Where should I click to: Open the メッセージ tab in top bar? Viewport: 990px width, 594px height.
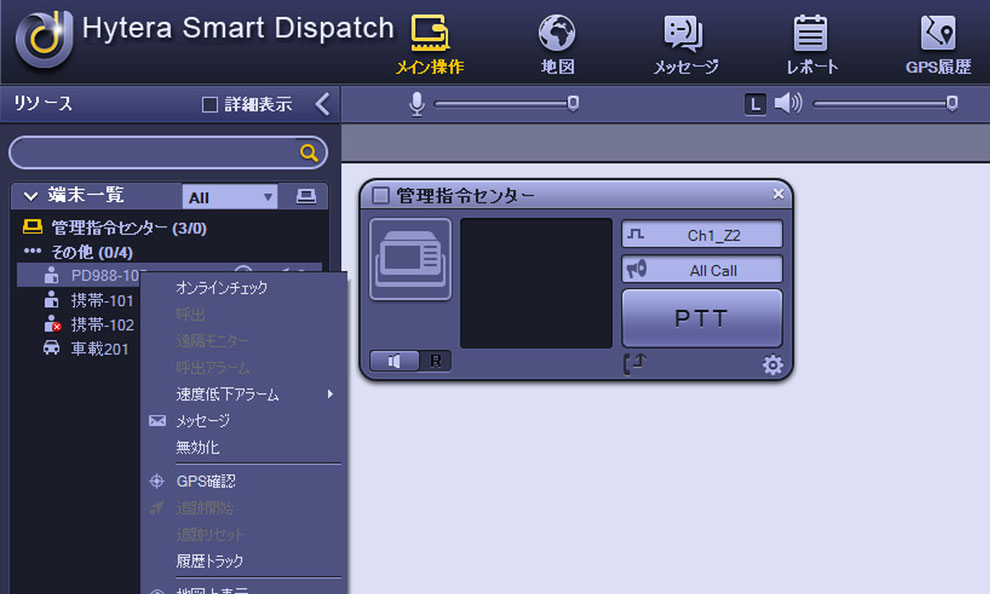tap(685, 44)
